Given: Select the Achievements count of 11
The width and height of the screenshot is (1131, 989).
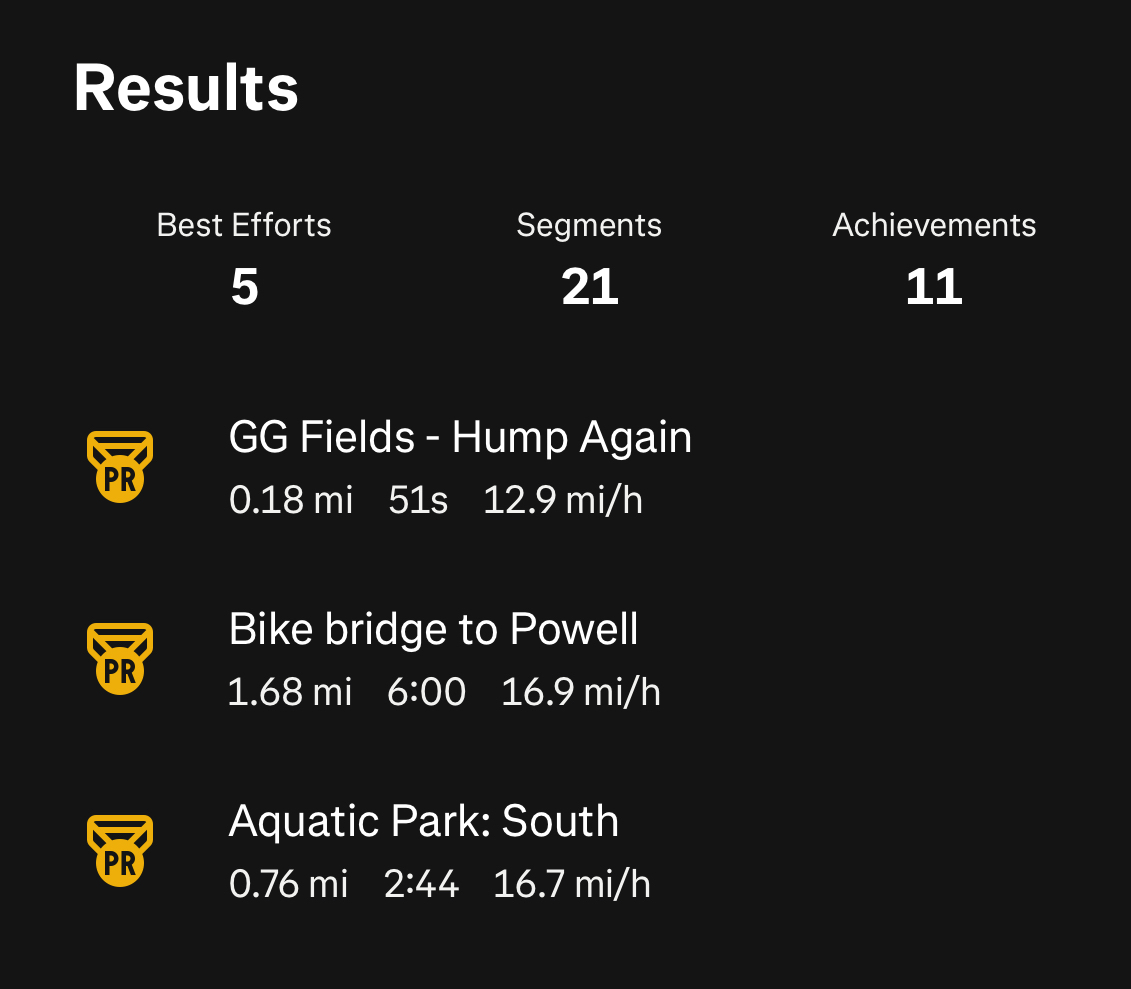Looking at the screenshot, I should [934, 287].
